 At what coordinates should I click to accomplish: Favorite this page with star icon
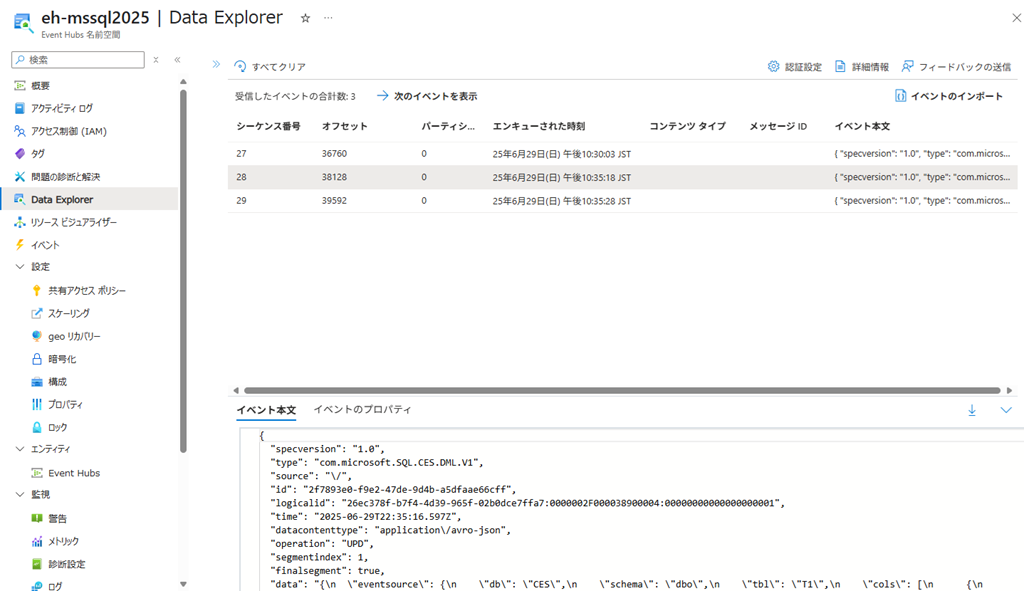pos(305,18)
